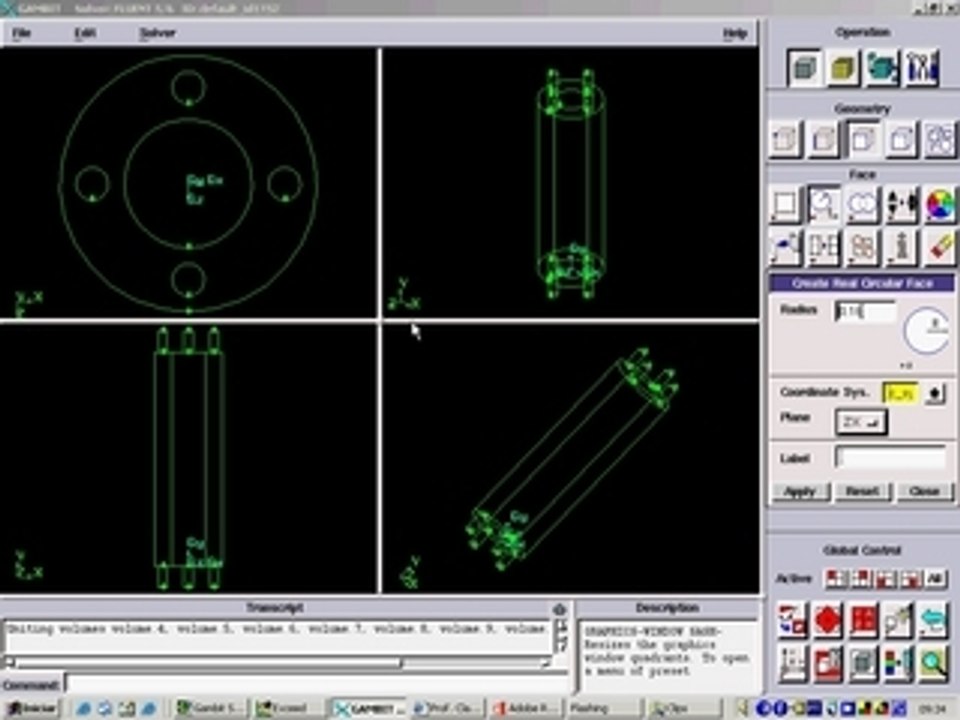
Task: Select the Group geometry button
Action: tap(940, 140)
